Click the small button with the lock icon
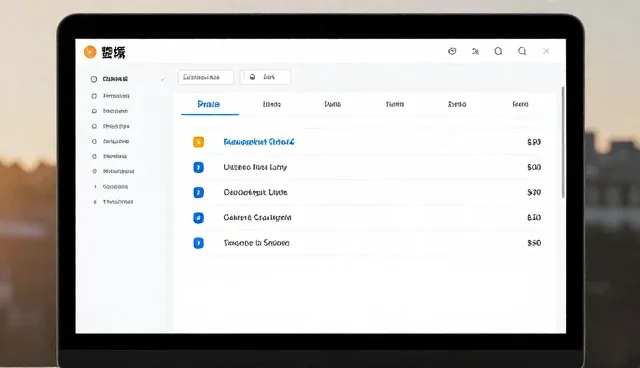 click(x=265, y=77)
